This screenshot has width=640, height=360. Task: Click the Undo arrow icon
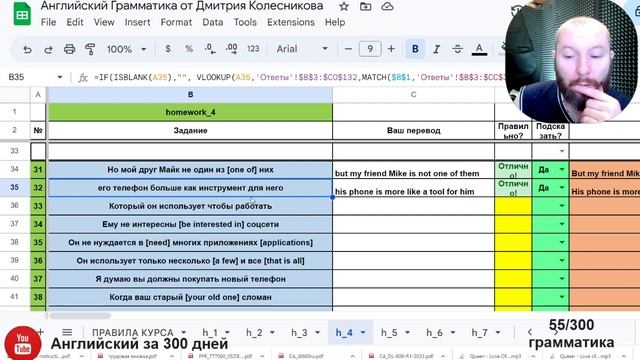pyautogui.click(x=27, y=49)
